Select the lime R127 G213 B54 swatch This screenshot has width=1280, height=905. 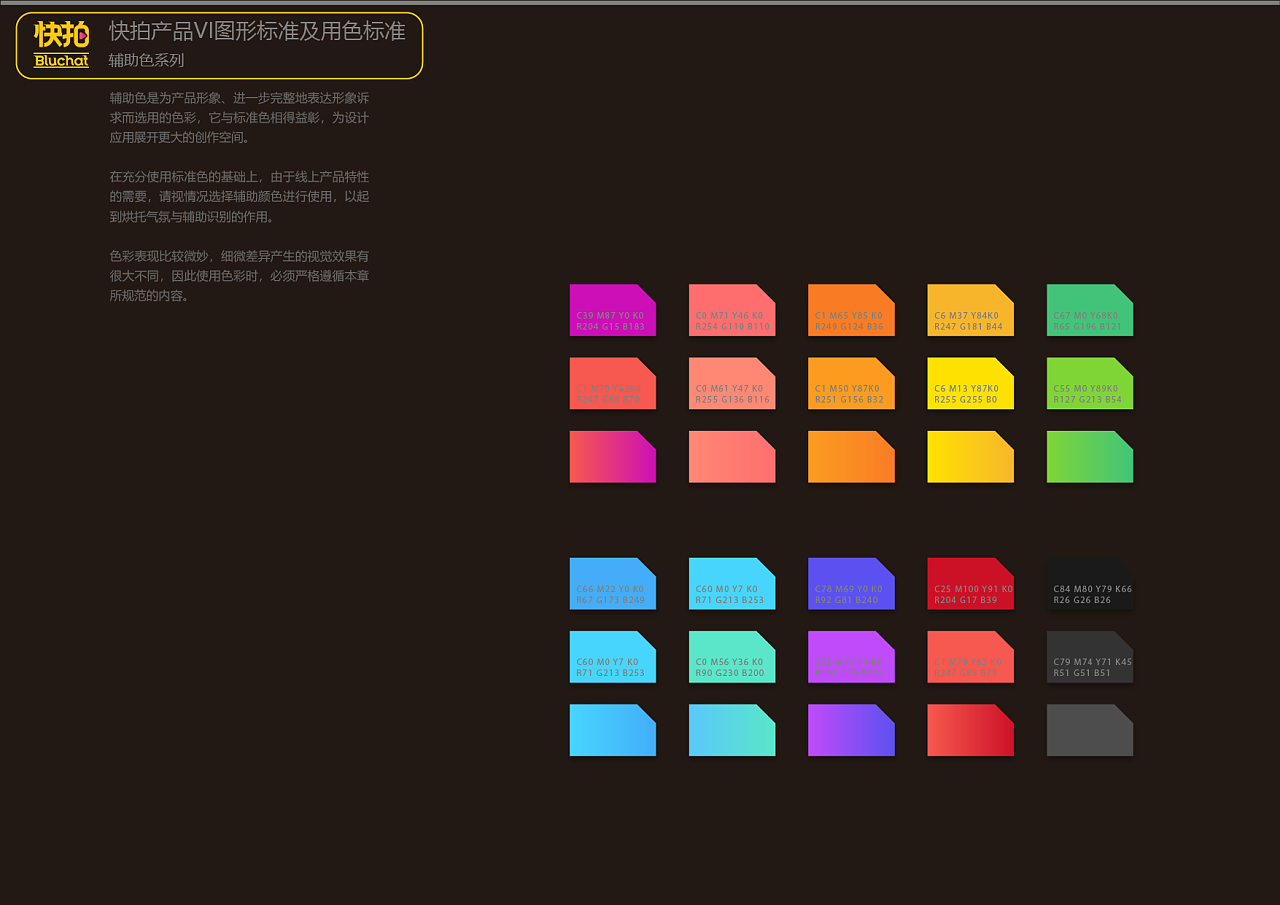1089,383
